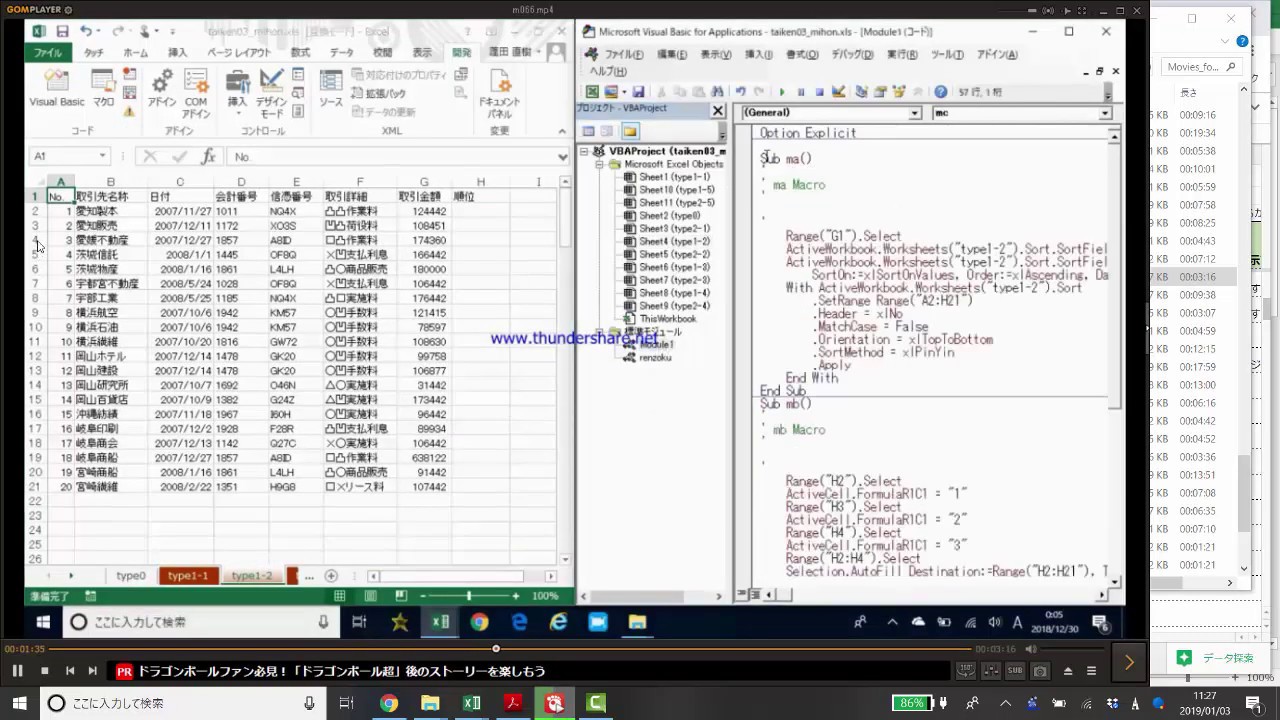The image size is (1280, 720).
Task: Click the VBA help question mark icon
Action: (x=940, y=92)
